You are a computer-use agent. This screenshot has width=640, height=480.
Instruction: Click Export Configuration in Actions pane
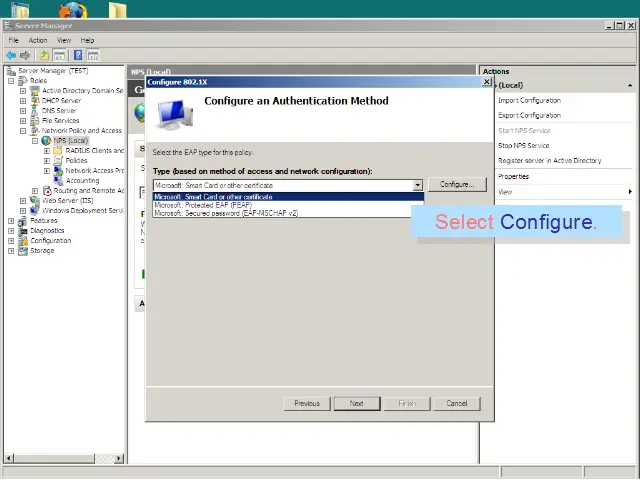click(x=529, y=116)
